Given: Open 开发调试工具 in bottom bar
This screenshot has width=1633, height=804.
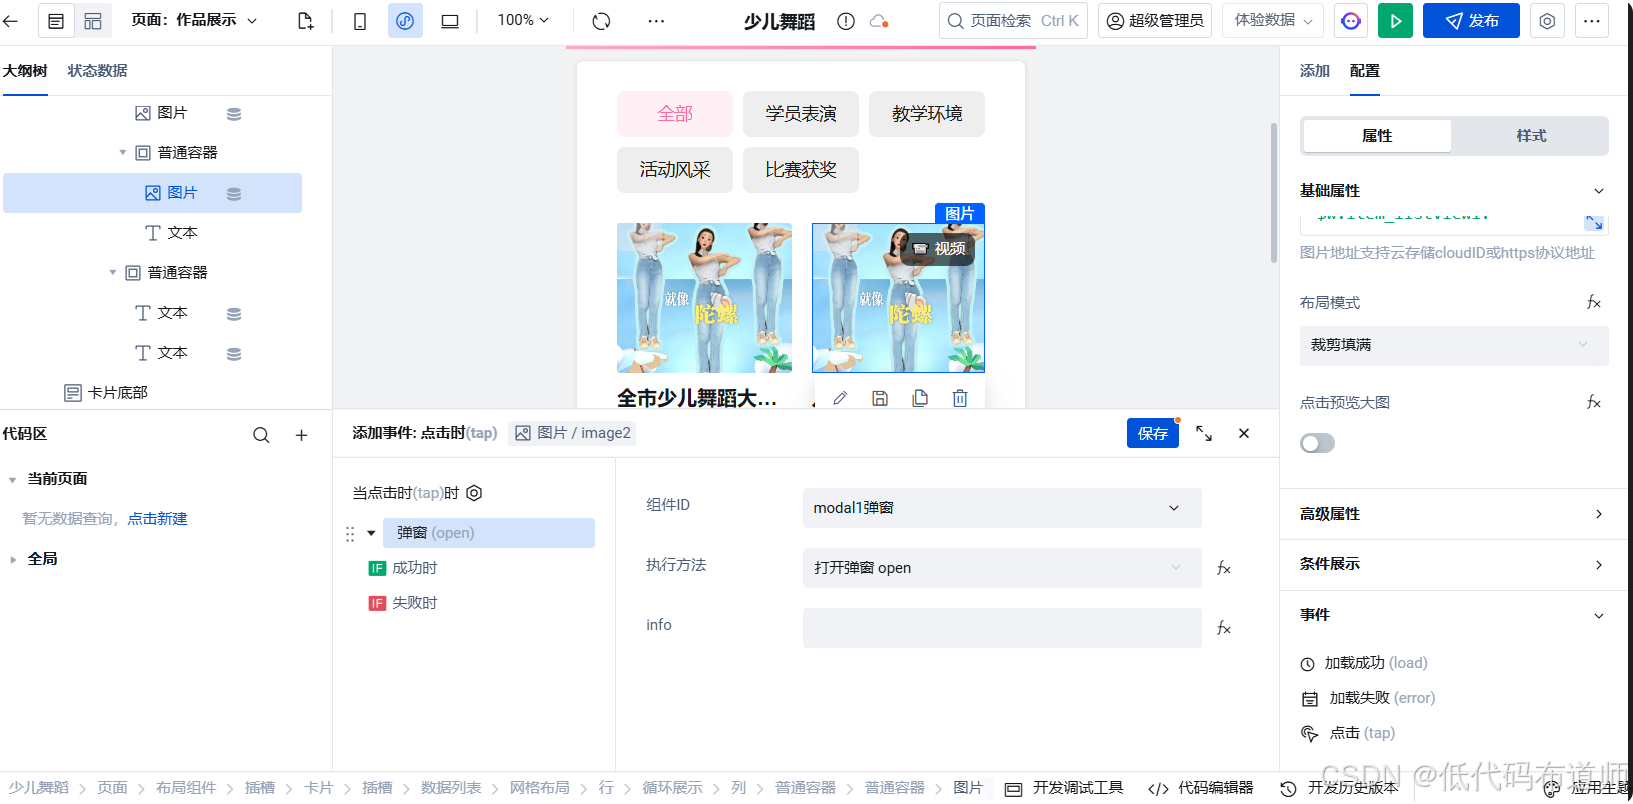Looking at the screenshot, I should click(x=1065, y=788).
